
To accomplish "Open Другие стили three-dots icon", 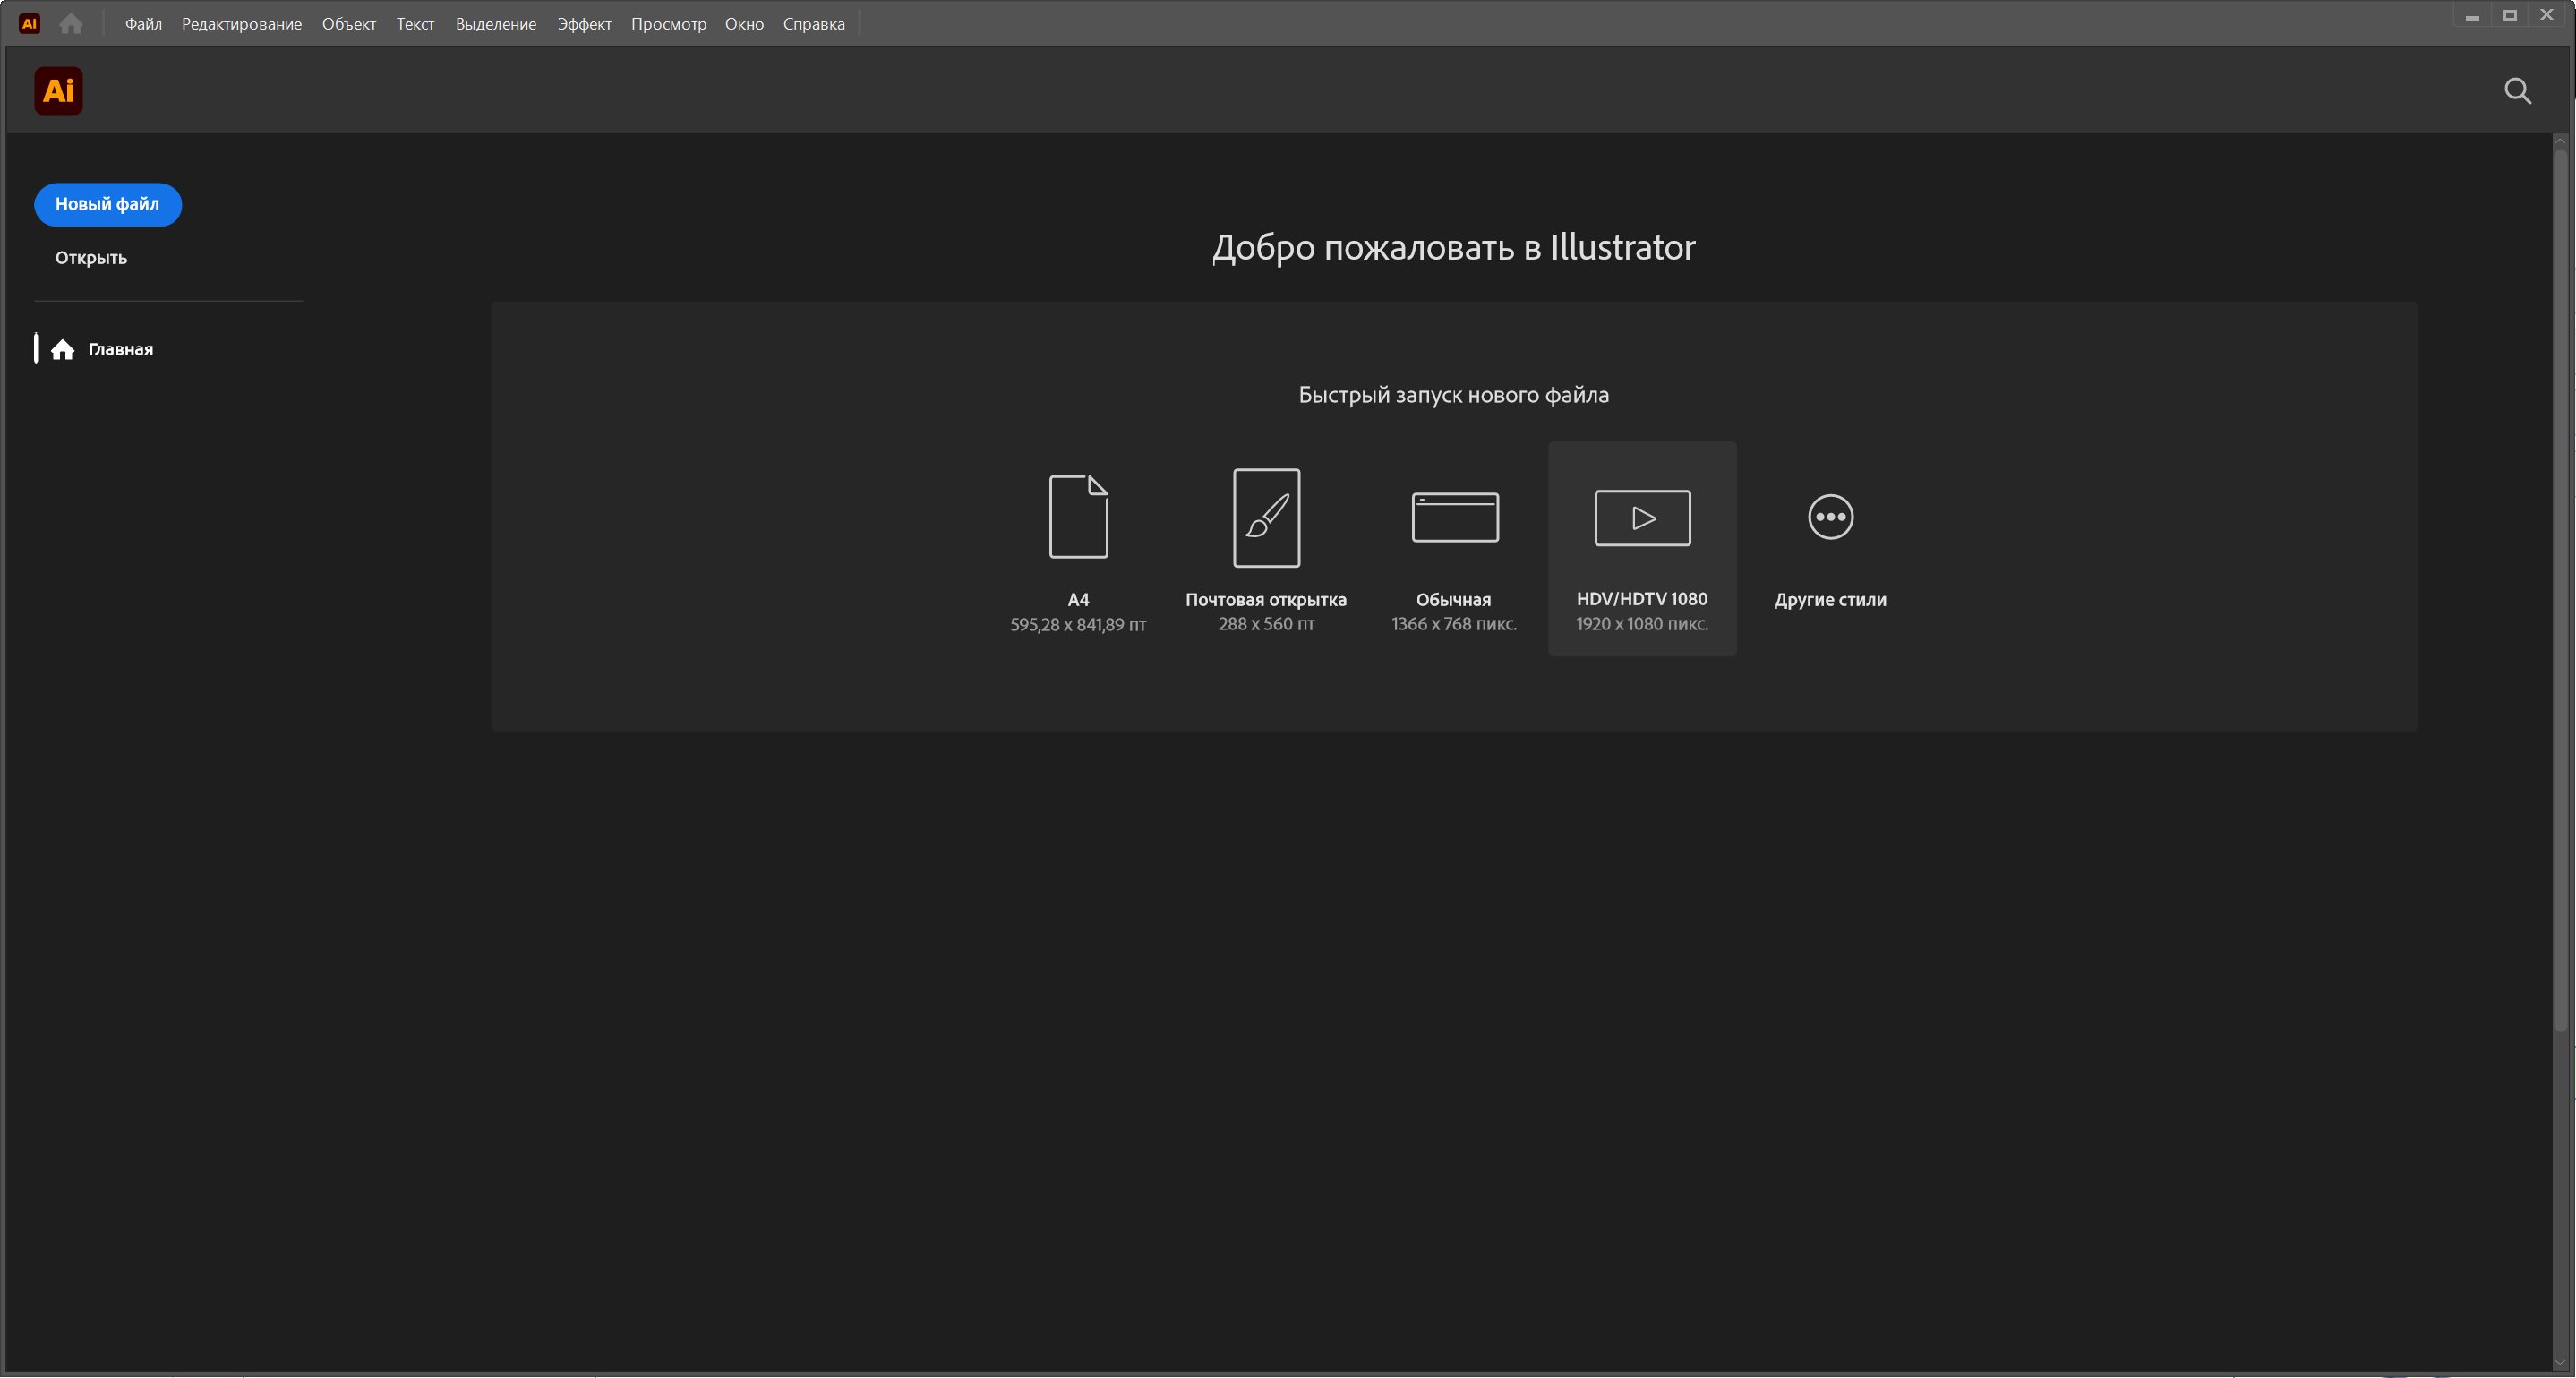I will (x=1830, y=517).
